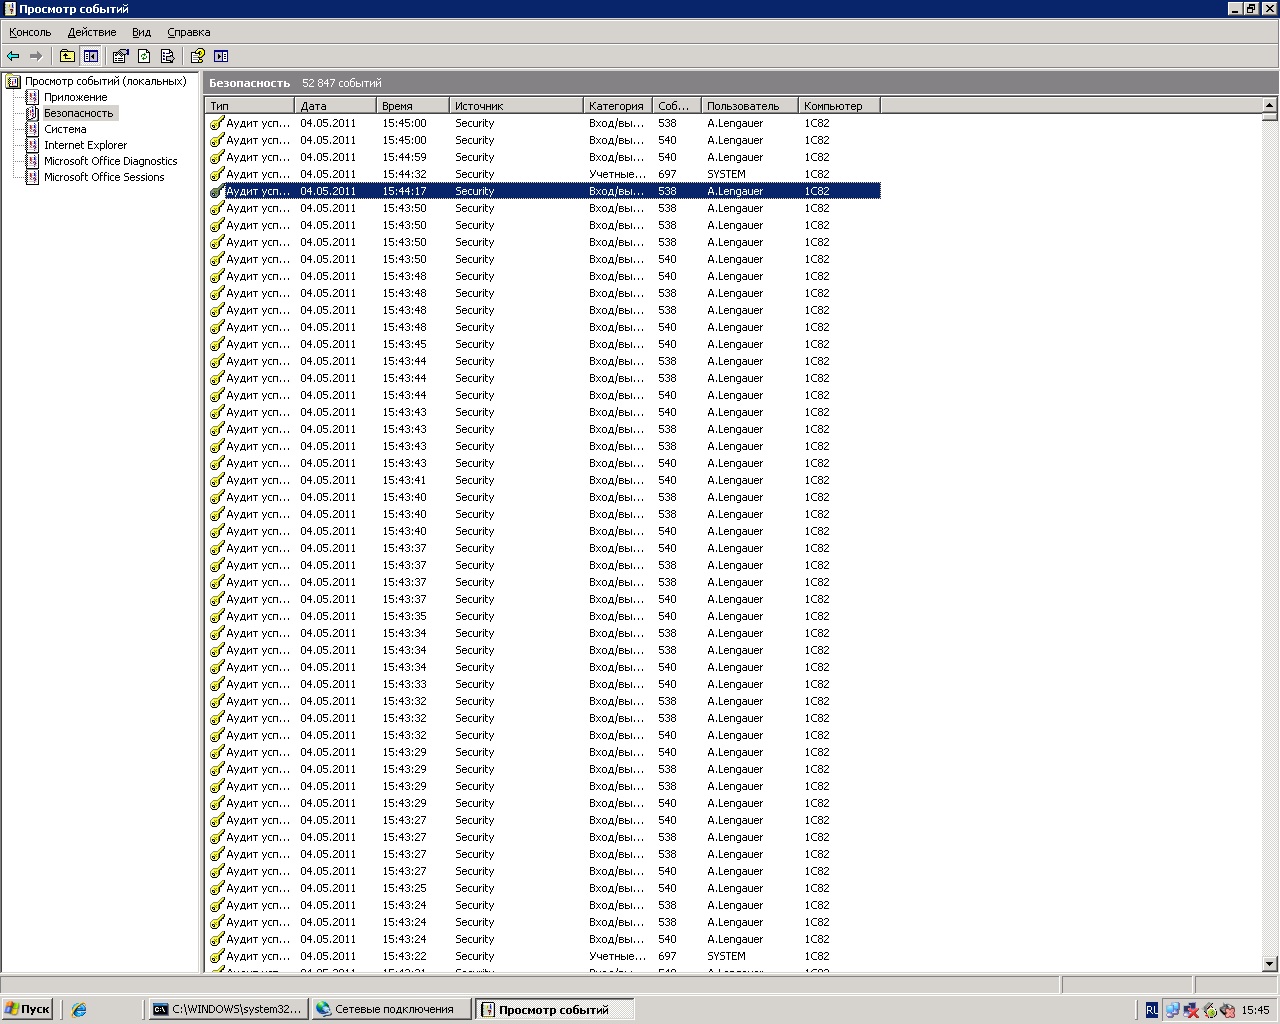Click the Безопасность pane header title
Viewport: 1280px width, 1024px height.
pyautogui.click(x=249, y=83)
